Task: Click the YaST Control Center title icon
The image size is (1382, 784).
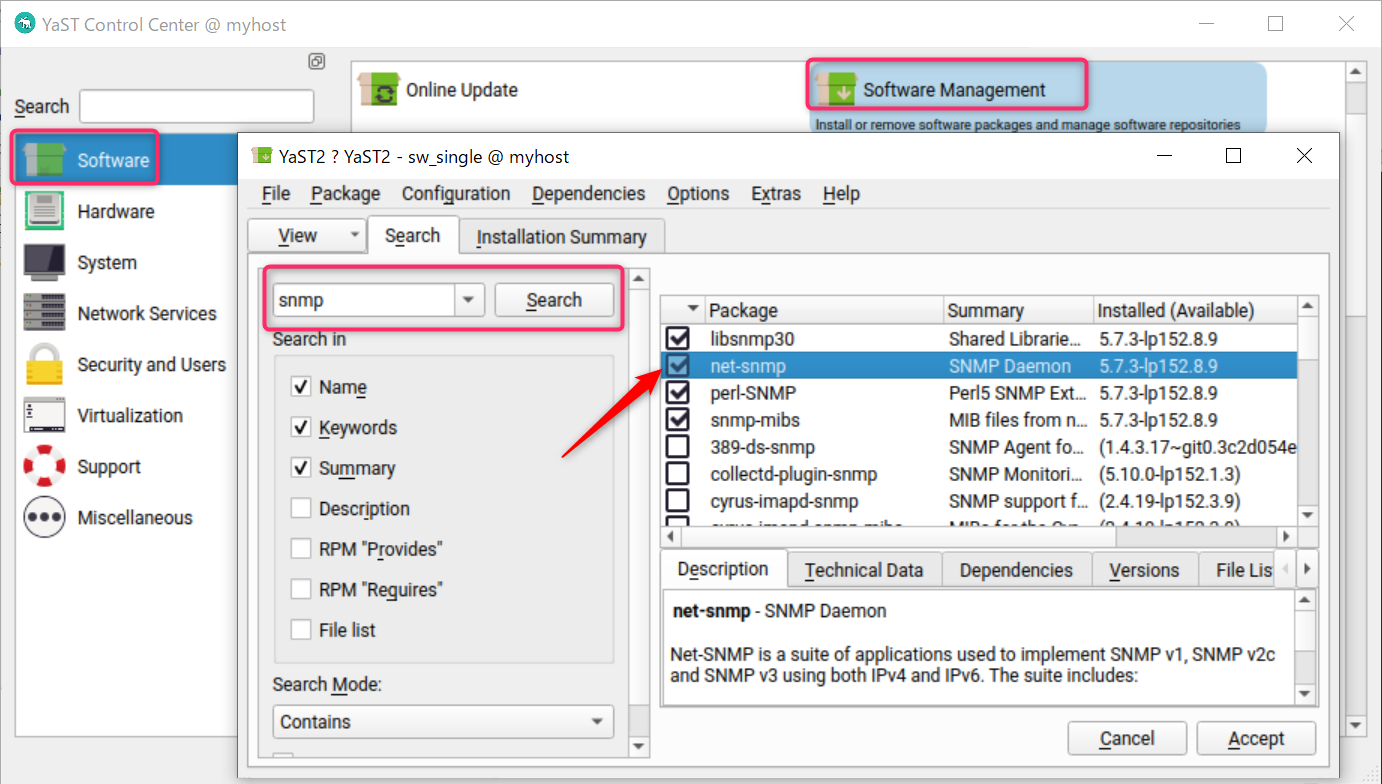Action: pos(24,25)
